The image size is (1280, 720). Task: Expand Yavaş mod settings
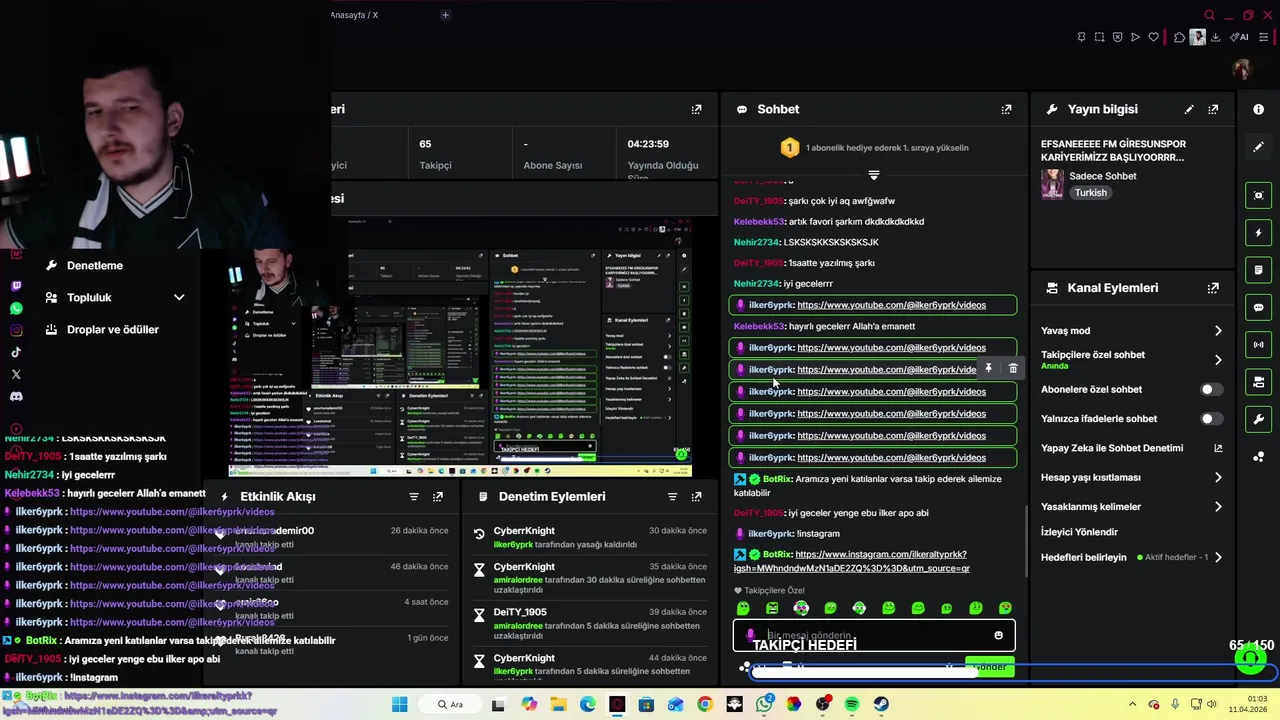[1218, 331]
